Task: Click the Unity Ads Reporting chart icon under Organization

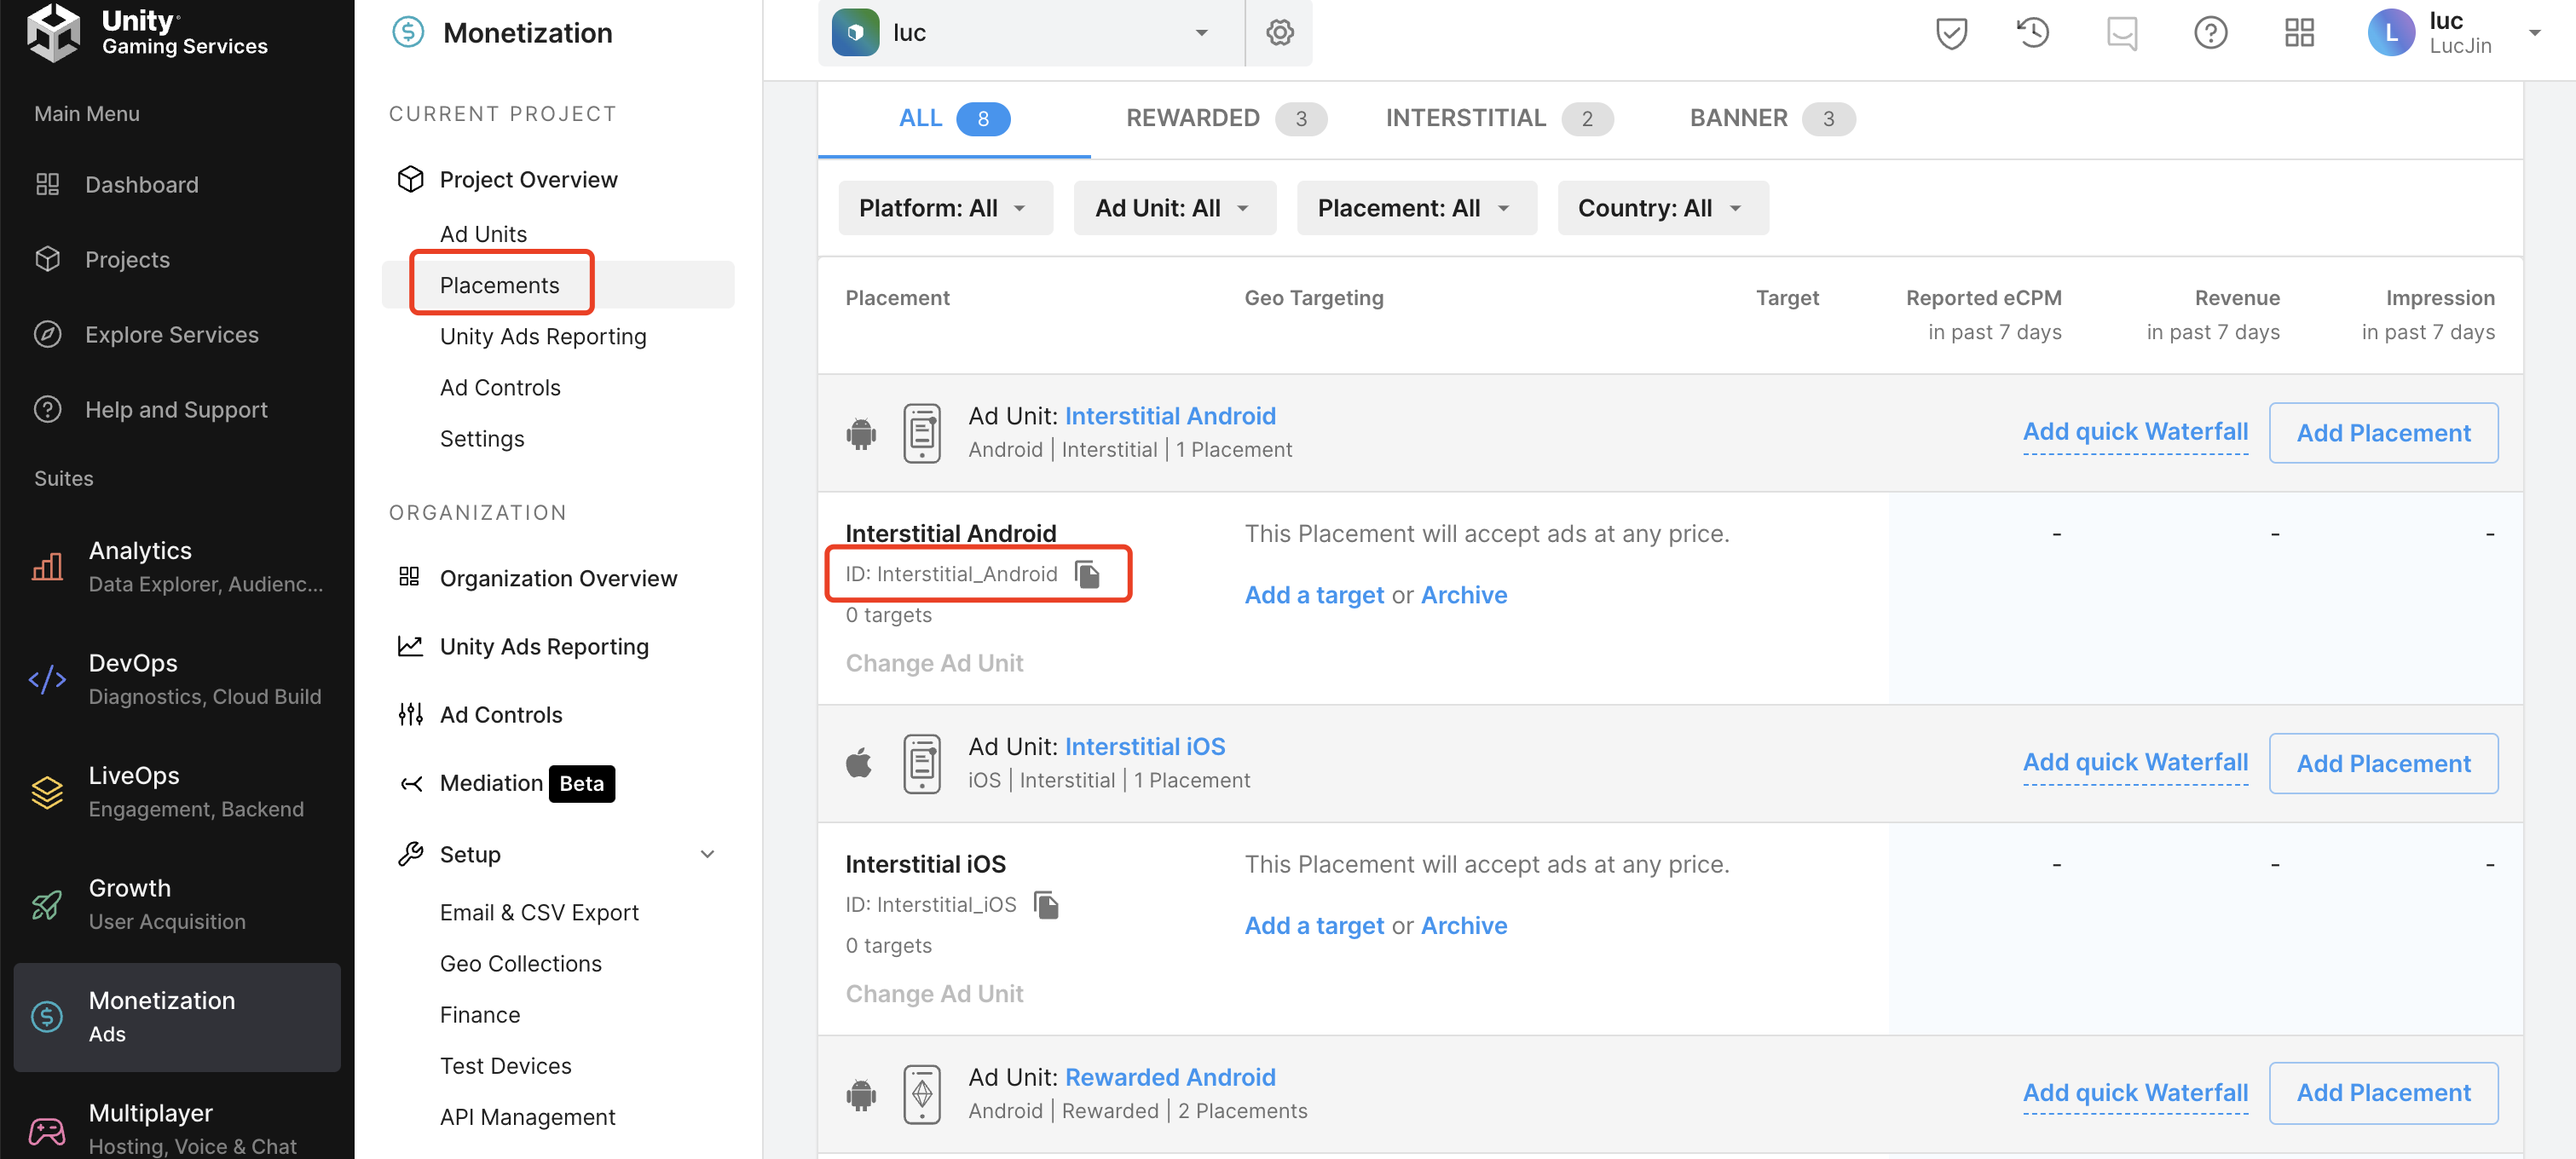Action: click(x=410, y=646)
